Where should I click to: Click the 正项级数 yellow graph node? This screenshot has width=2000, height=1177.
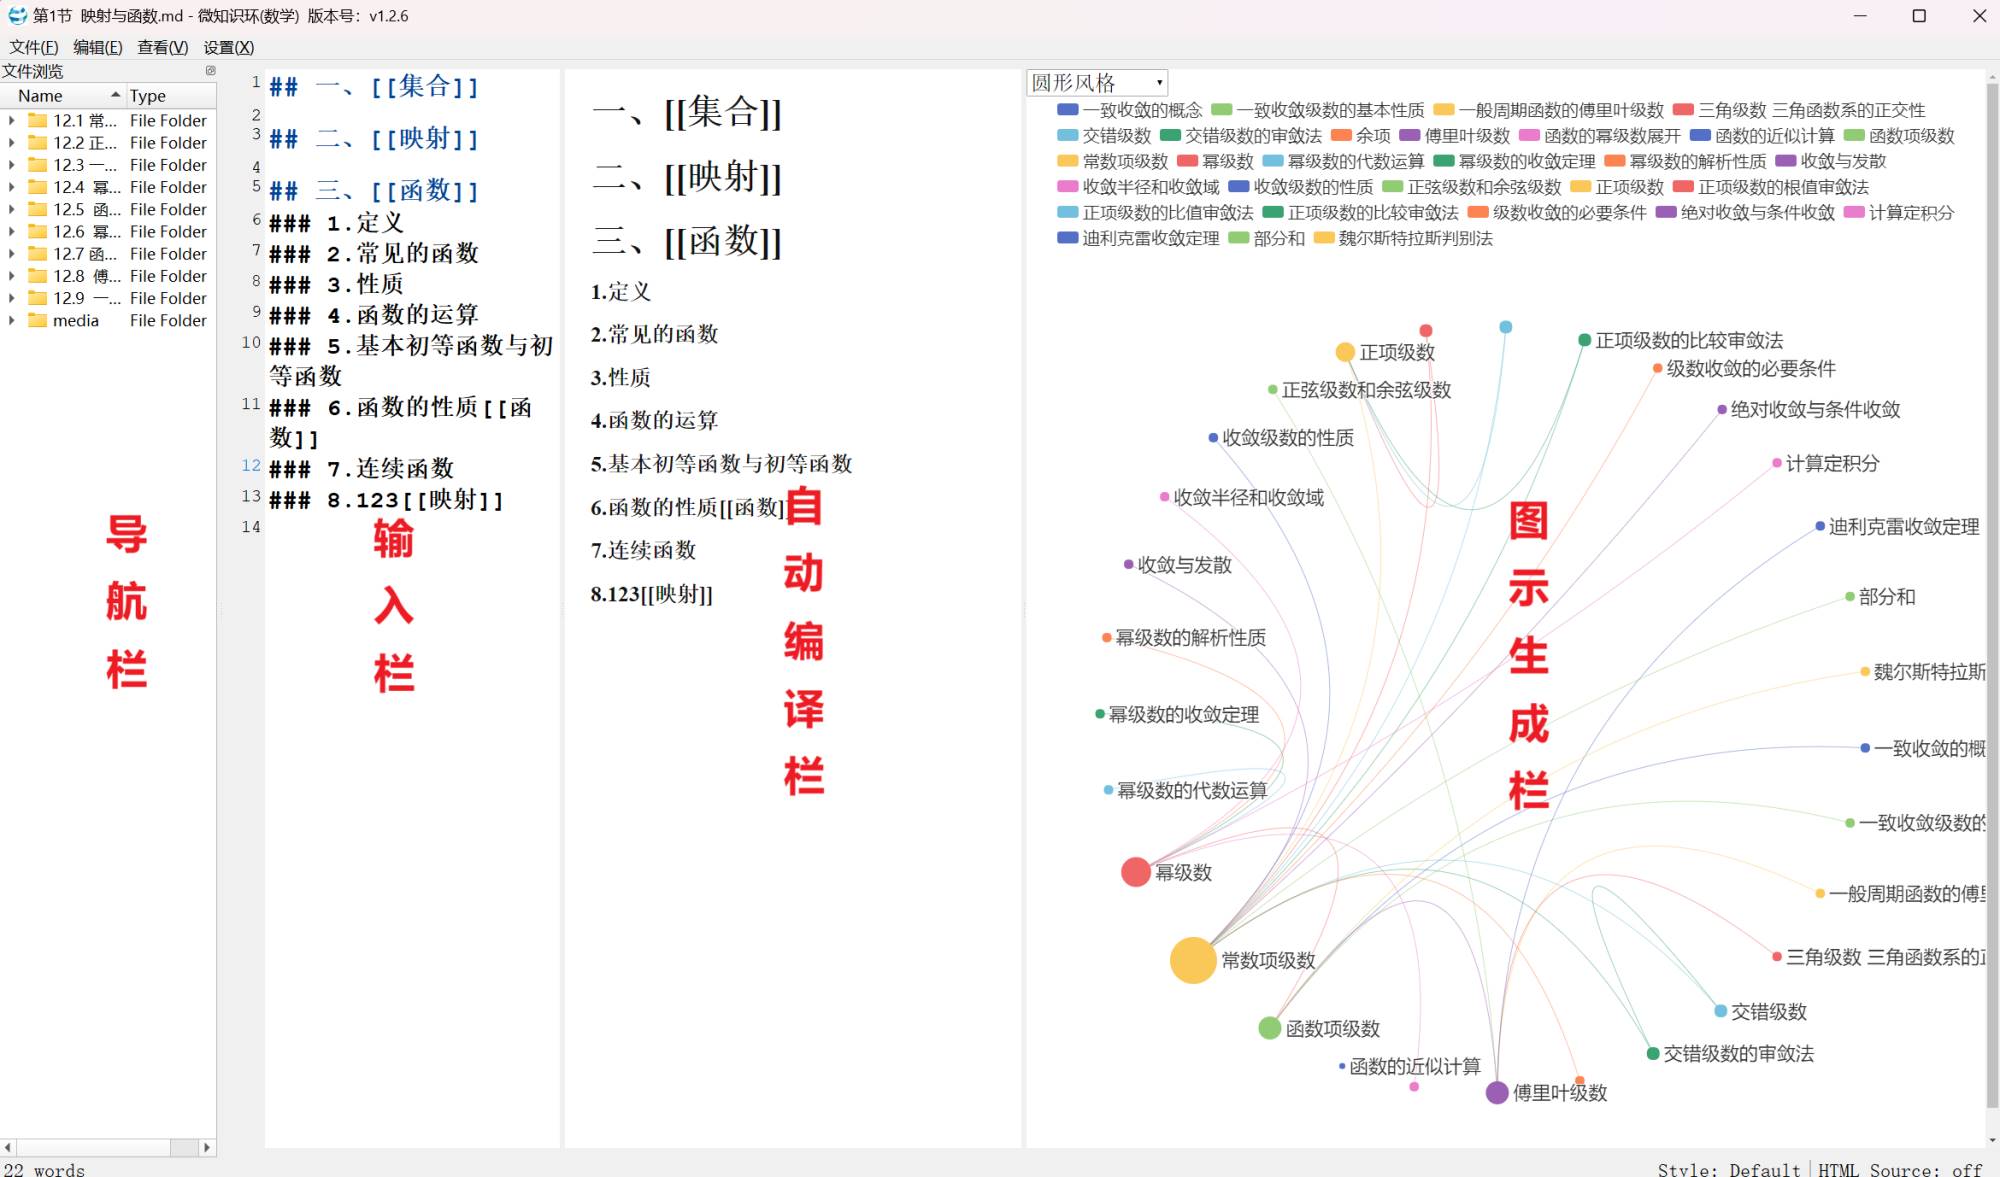click(x=1345, y=352)
